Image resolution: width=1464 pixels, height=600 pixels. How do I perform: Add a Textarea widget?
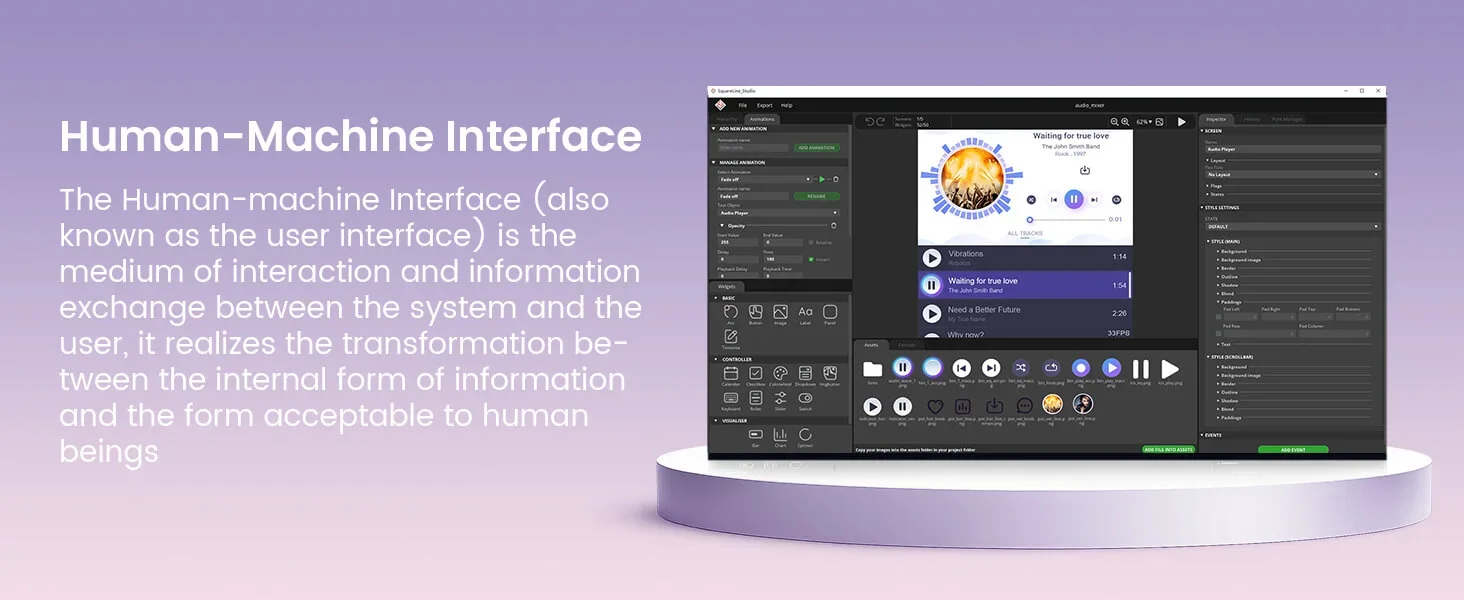point(731,337)
